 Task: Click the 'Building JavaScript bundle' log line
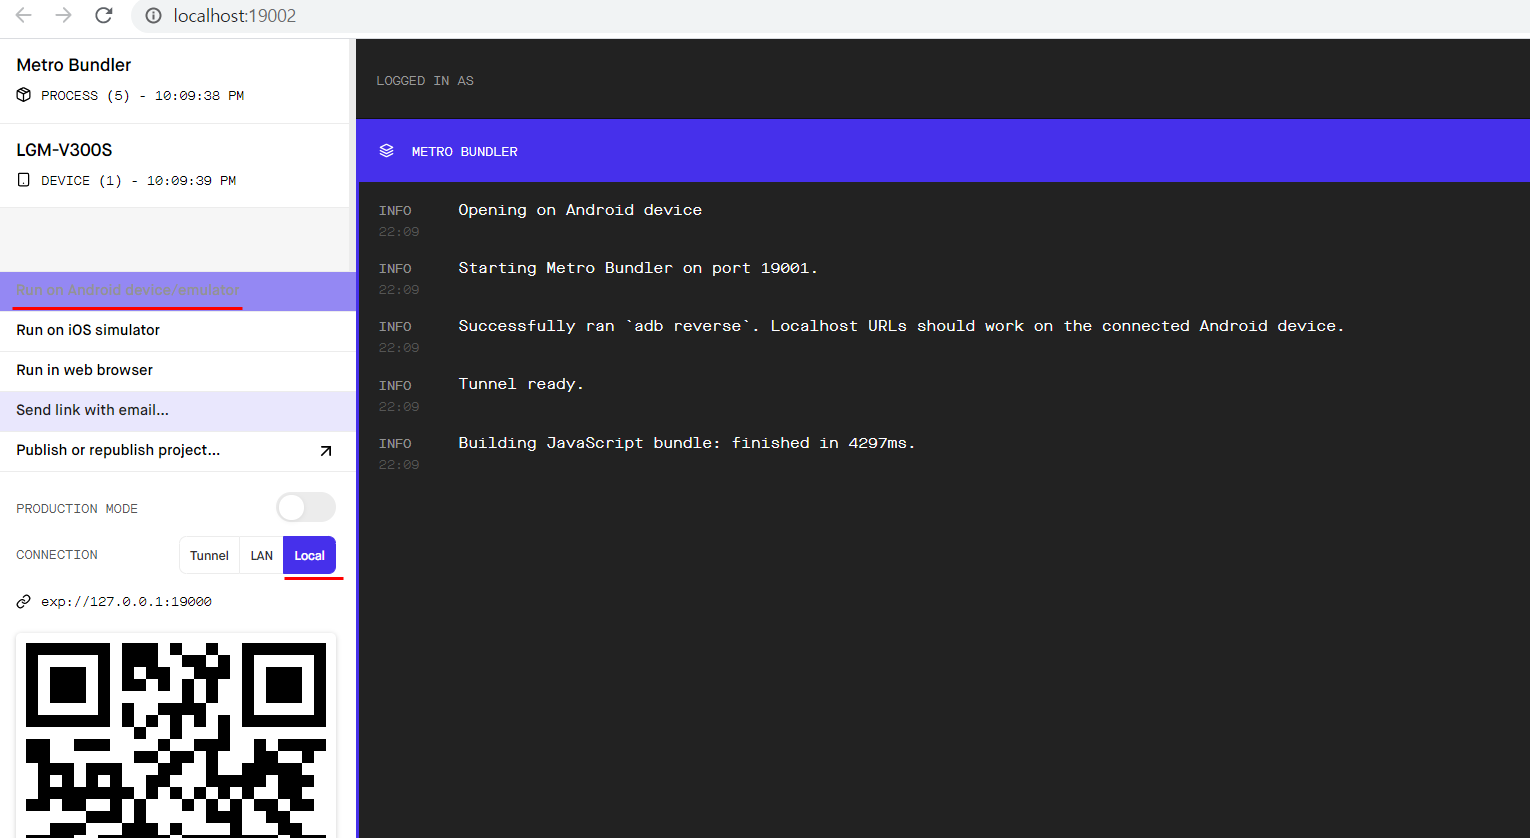click(687, 443)
